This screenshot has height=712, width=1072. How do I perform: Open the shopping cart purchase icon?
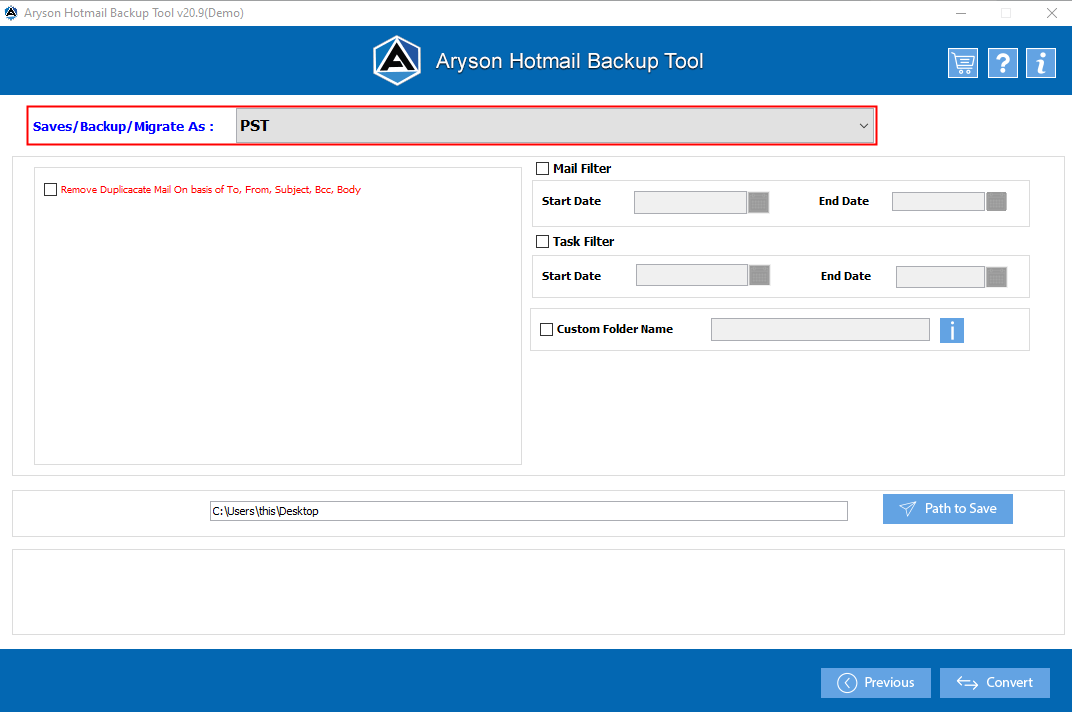[963, 64]
